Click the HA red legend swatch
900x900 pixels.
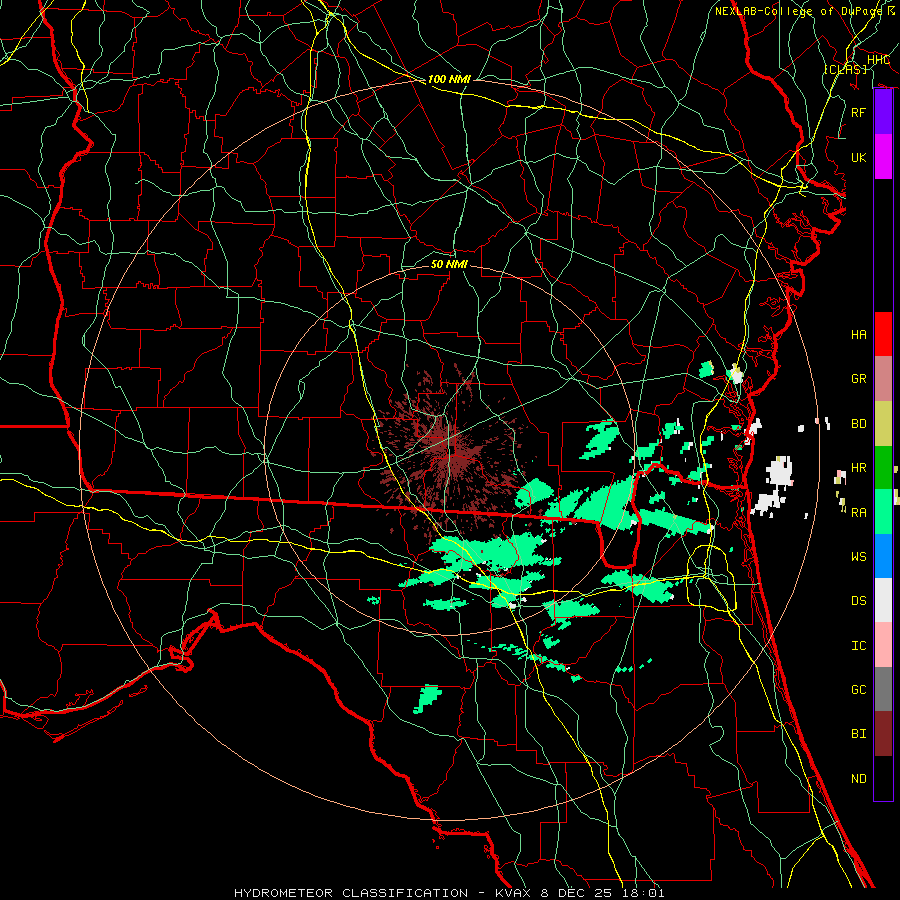click(883, 334)
